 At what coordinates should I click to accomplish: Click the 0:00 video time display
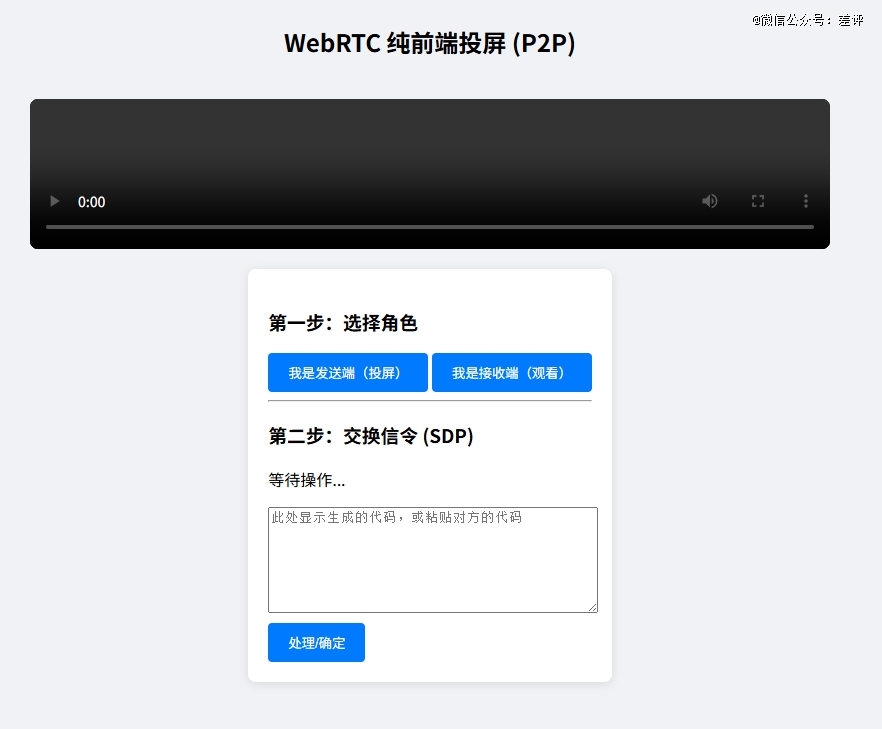[x=92, y=202]
